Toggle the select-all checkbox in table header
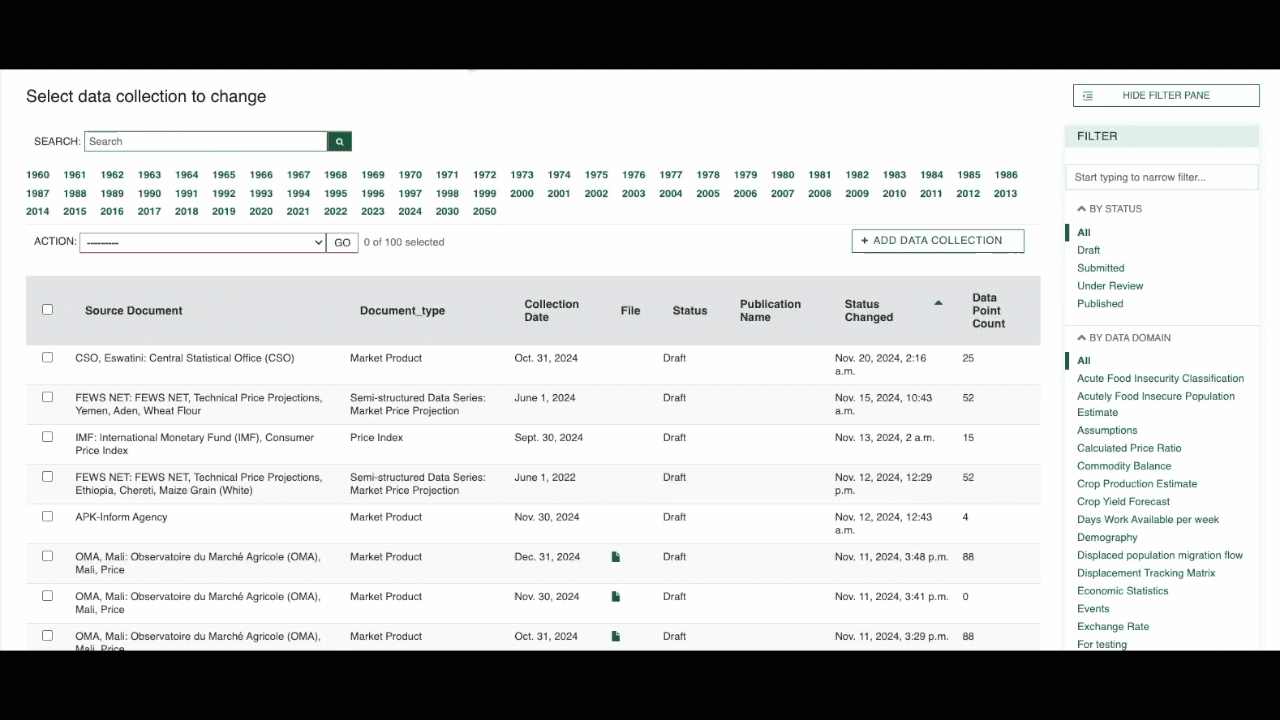The image size is (1280, 720). (x=47, y=310)
